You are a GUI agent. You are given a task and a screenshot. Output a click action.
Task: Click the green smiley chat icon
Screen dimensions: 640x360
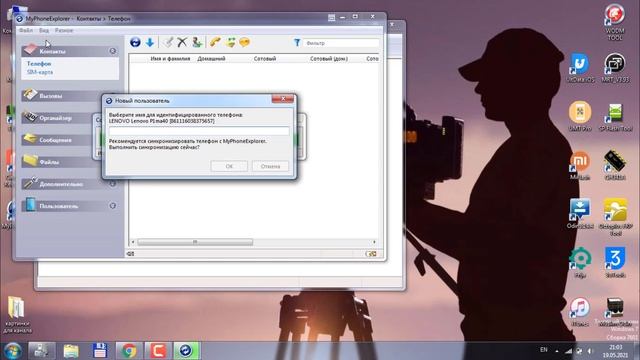pyautogui.click(x=230, y=42)
